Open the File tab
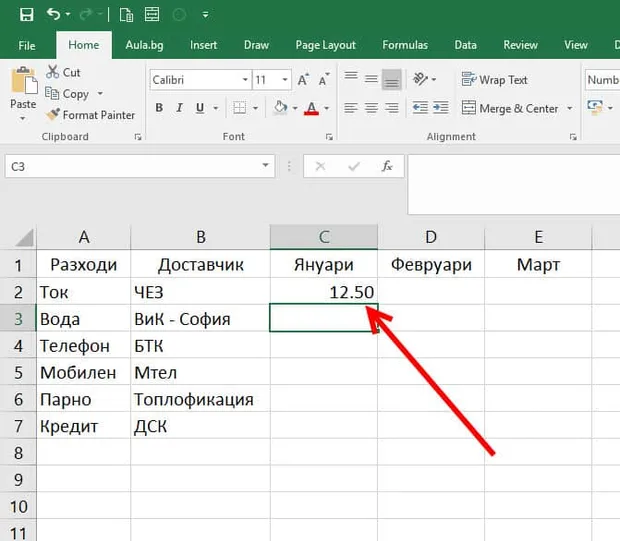 coord(27,45)
